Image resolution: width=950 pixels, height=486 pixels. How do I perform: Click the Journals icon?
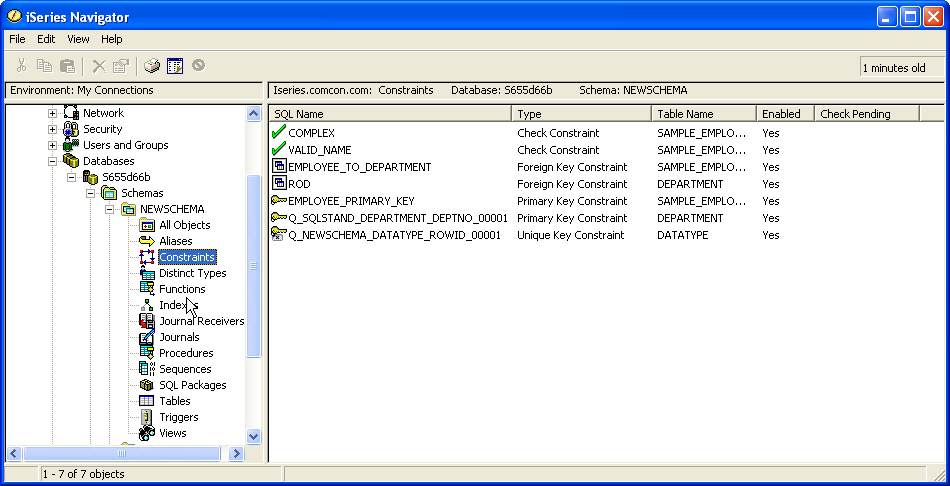pos(147,337)
